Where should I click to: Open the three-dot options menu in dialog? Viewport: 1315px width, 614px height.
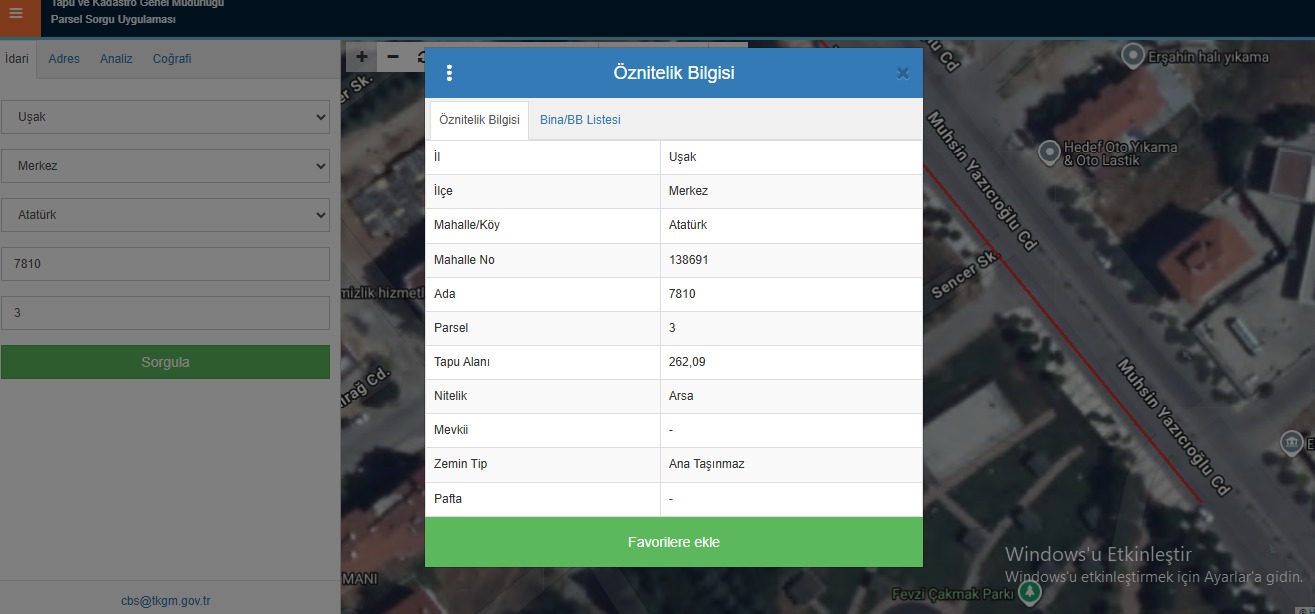tap(449, 73)
